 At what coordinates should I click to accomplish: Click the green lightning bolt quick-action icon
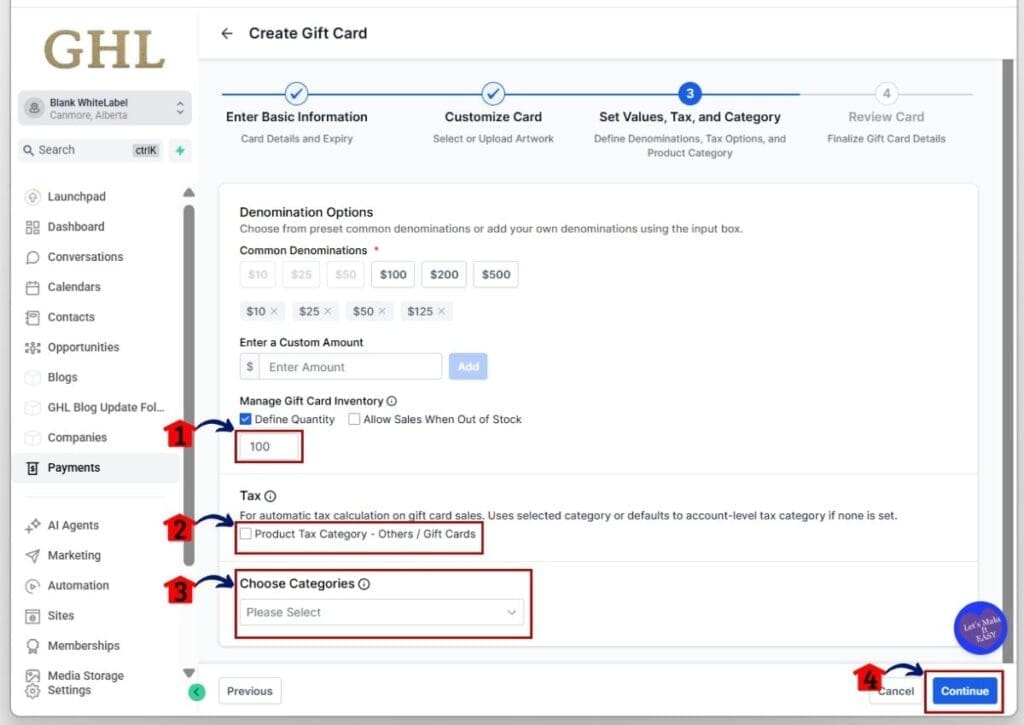pyautogui.click(x=180, y=150)
